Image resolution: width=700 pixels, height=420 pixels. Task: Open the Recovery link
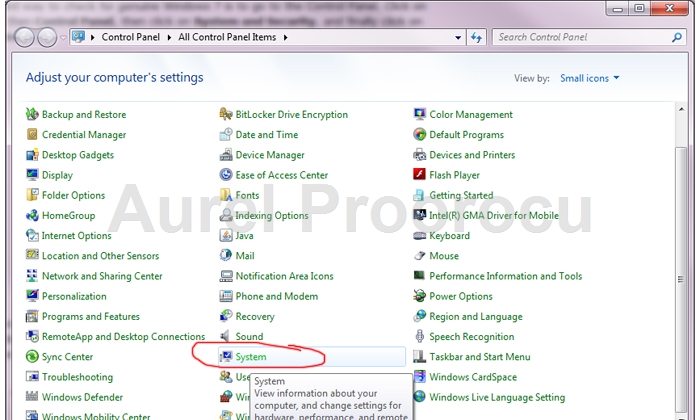(x=255, y=316)
